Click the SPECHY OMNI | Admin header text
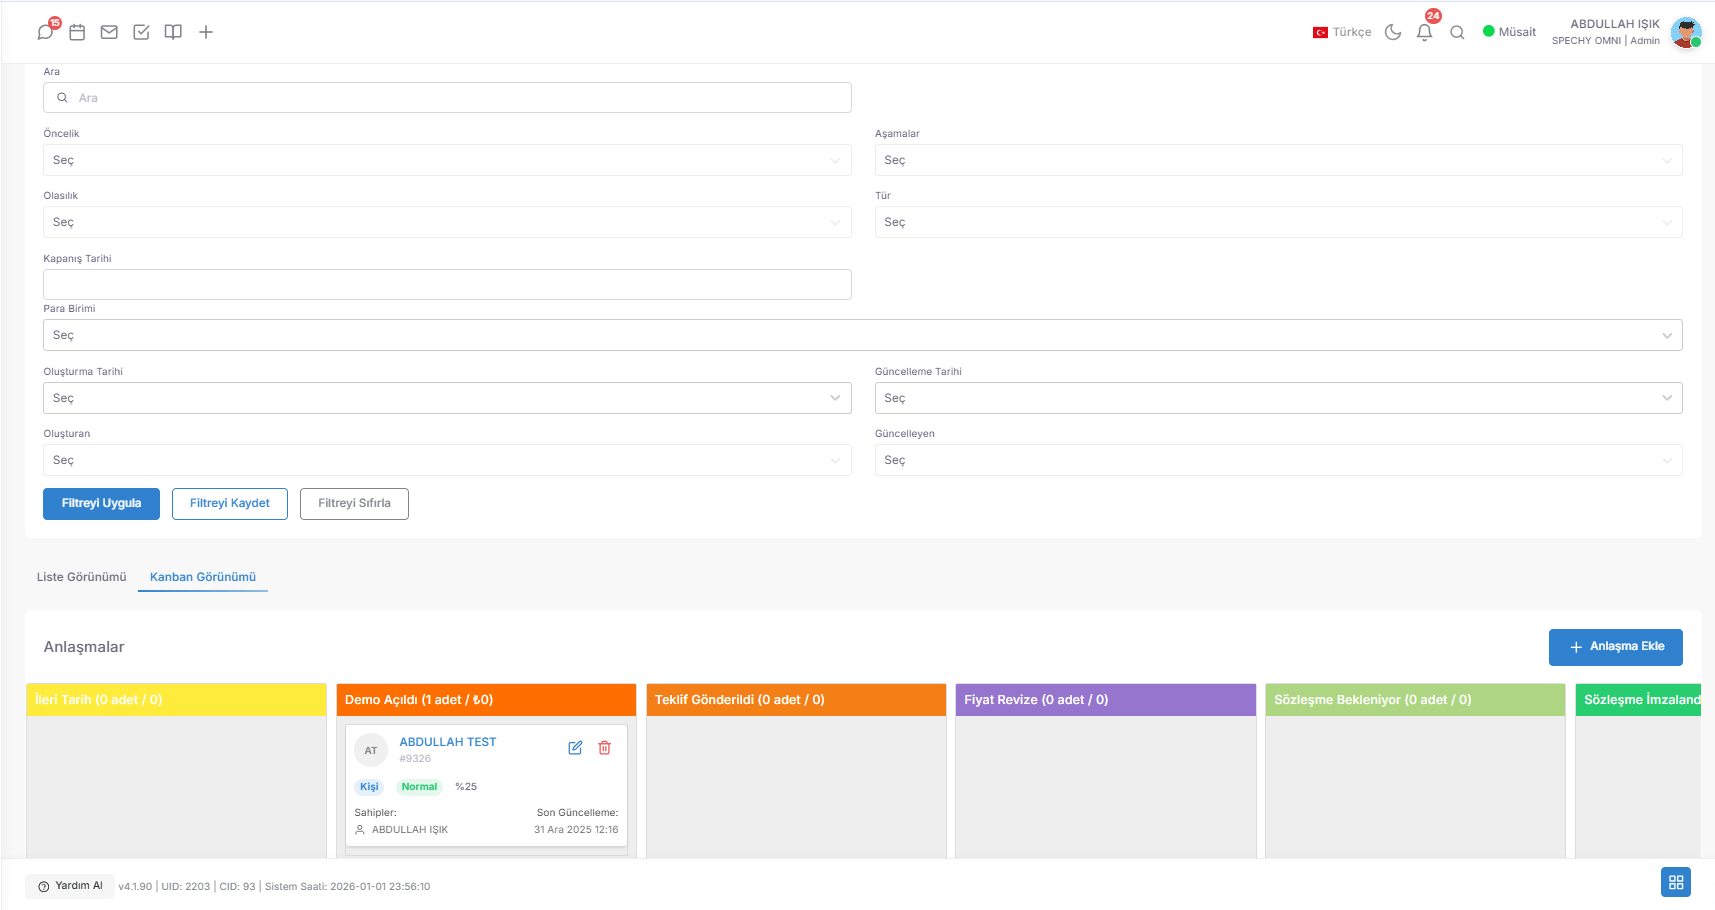1715x910 pixels. pyautogui.click(x=1605, y=41)
